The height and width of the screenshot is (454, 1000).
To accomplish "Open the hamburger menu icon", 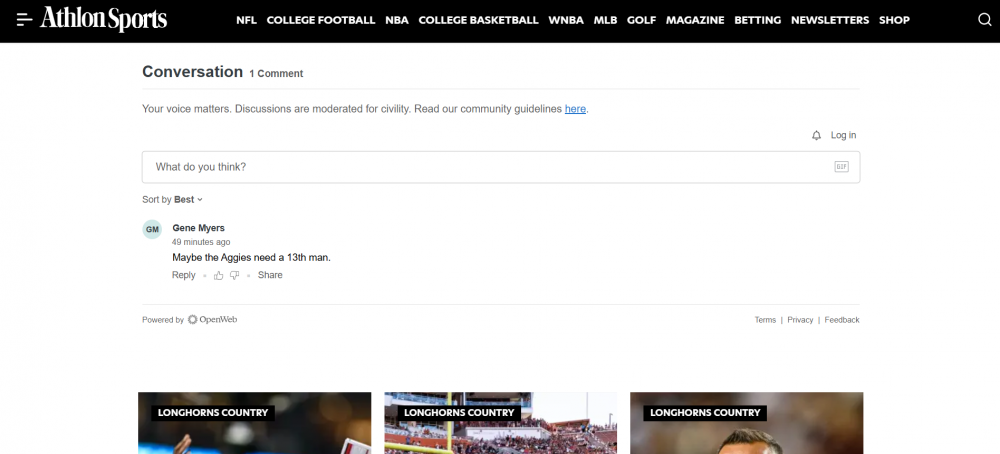I will click(x=24, y=19).
